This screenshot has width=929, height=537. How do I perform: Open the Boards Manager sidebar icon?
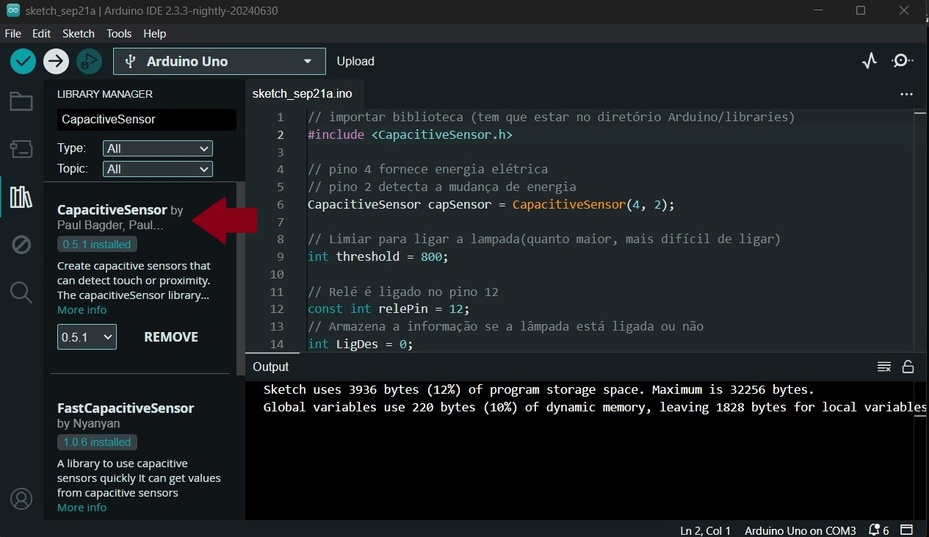[21, 149]
